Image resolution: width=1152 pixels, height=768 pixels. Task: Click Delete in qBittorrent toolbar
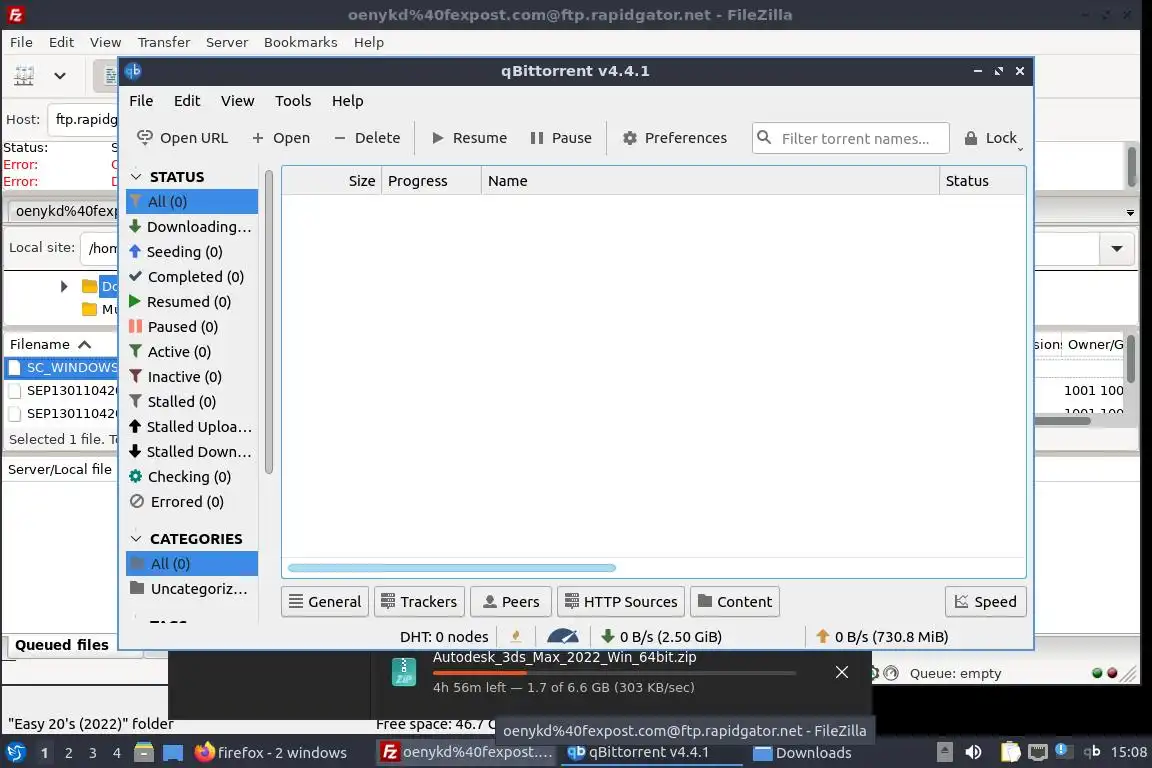pyautogui.click(x=367, y=138)
